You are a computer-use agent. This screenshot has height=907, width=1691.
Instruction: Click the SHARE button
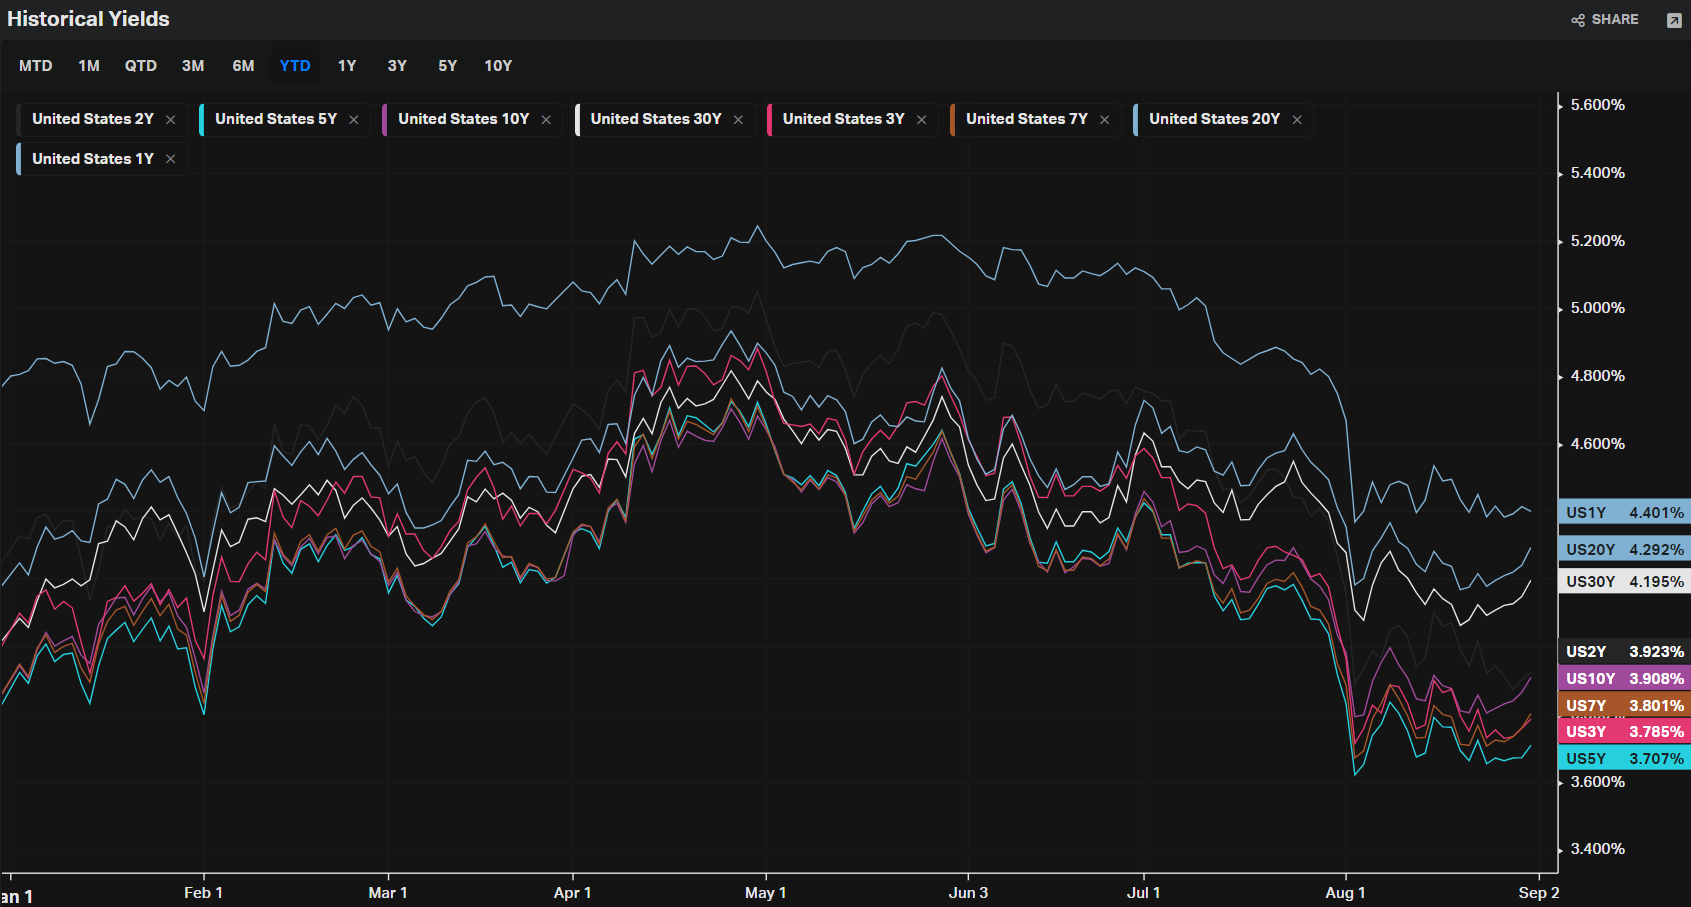(x=1605, y=20)
